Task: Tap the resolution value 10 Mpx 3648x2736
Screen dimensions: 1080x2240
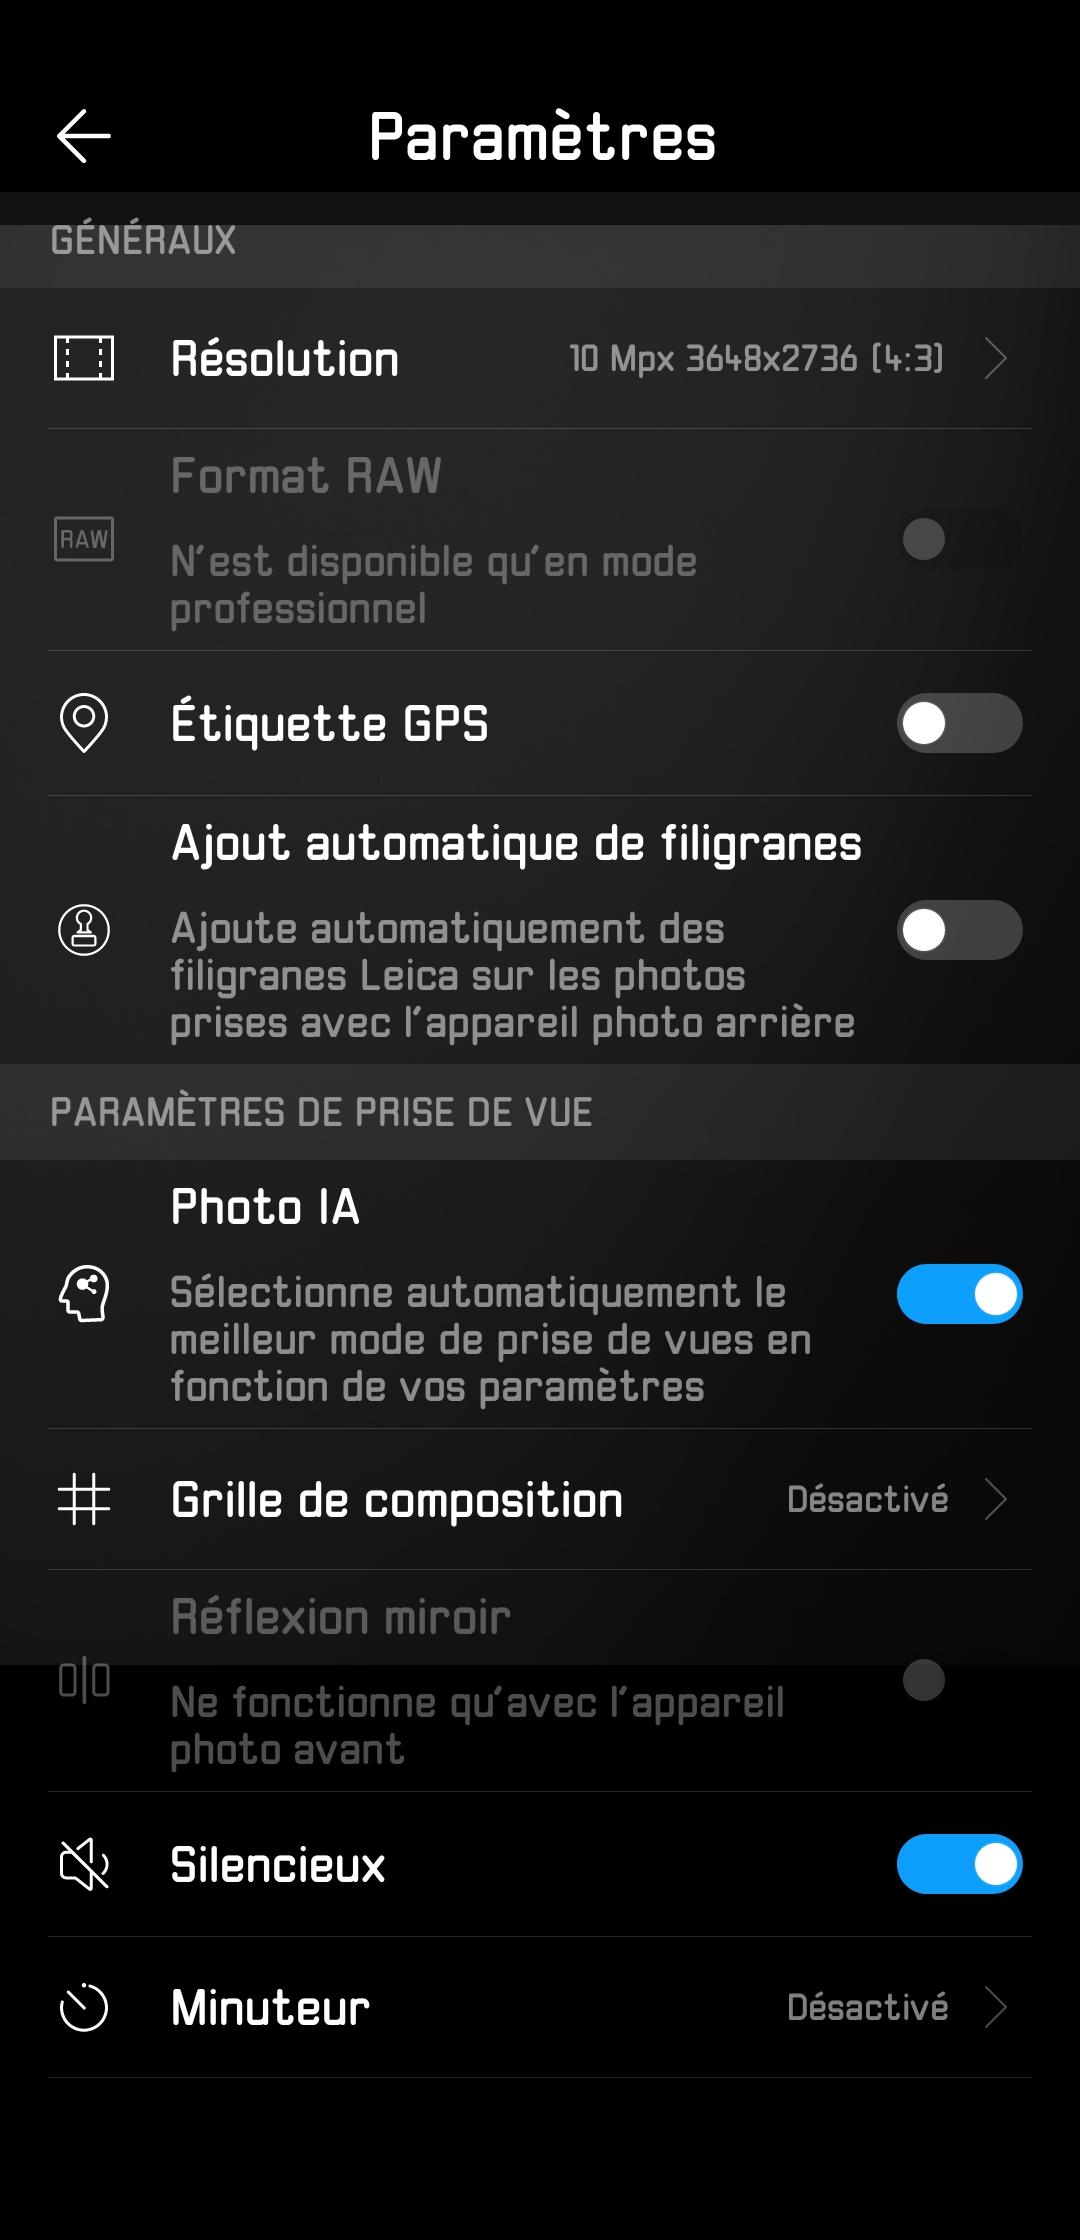Action: coord(756,358)
